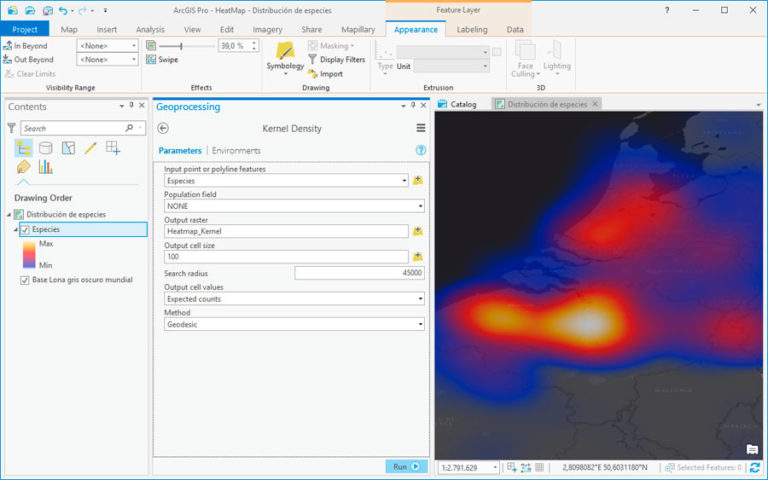Switch to the Imagery ribbon tab
The height and width of the screenshot is (480, 768).
pos(267,29)
